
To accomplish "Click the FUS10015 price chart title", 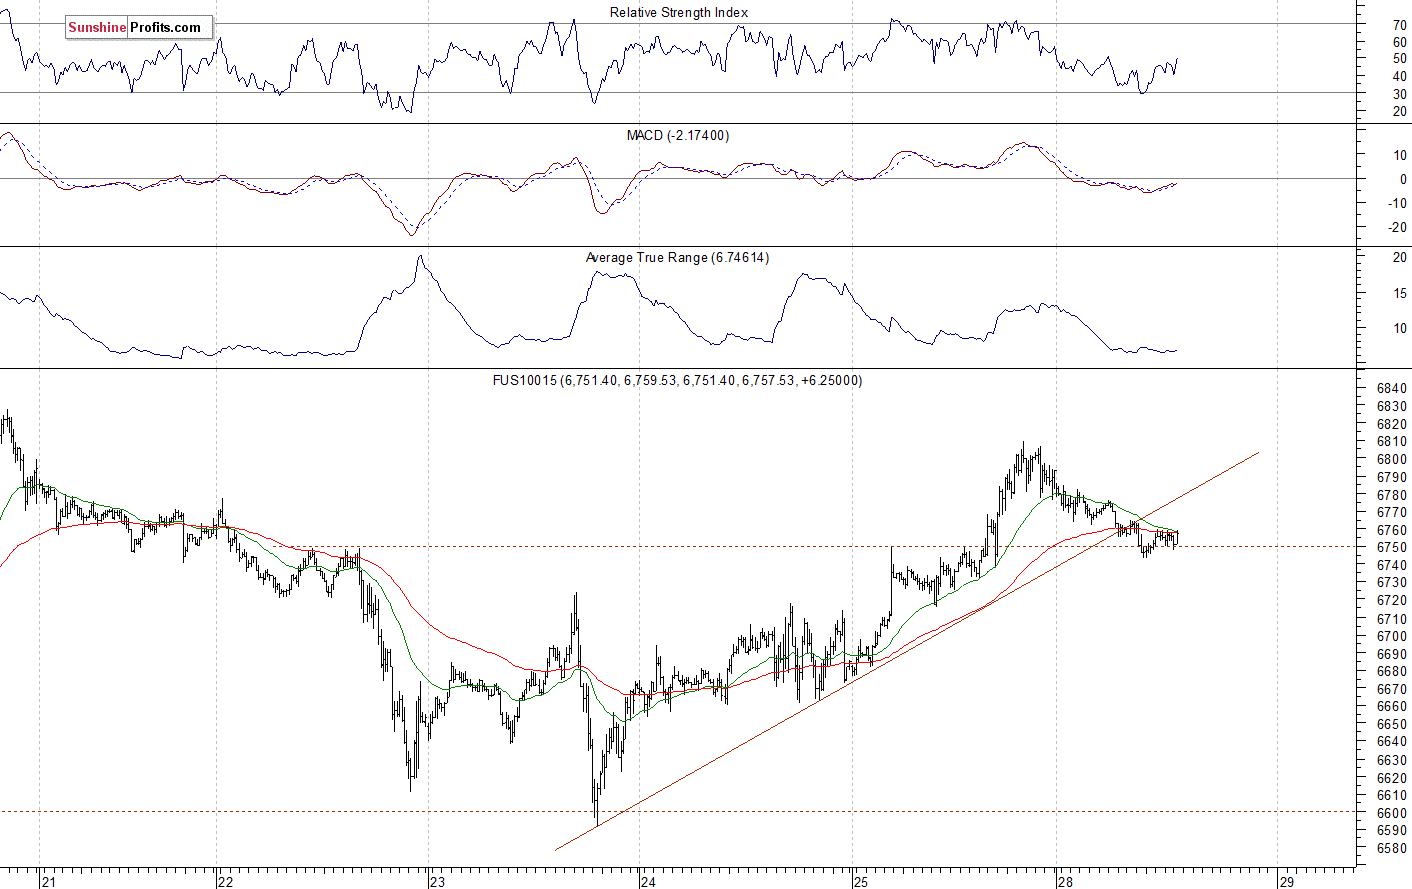I will coord(677,380).
